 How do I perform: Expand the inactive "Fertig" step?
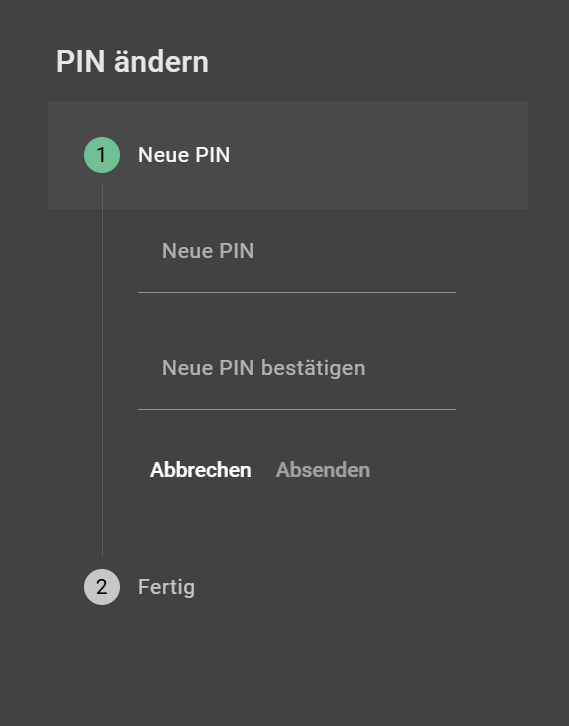click(166, 587)
